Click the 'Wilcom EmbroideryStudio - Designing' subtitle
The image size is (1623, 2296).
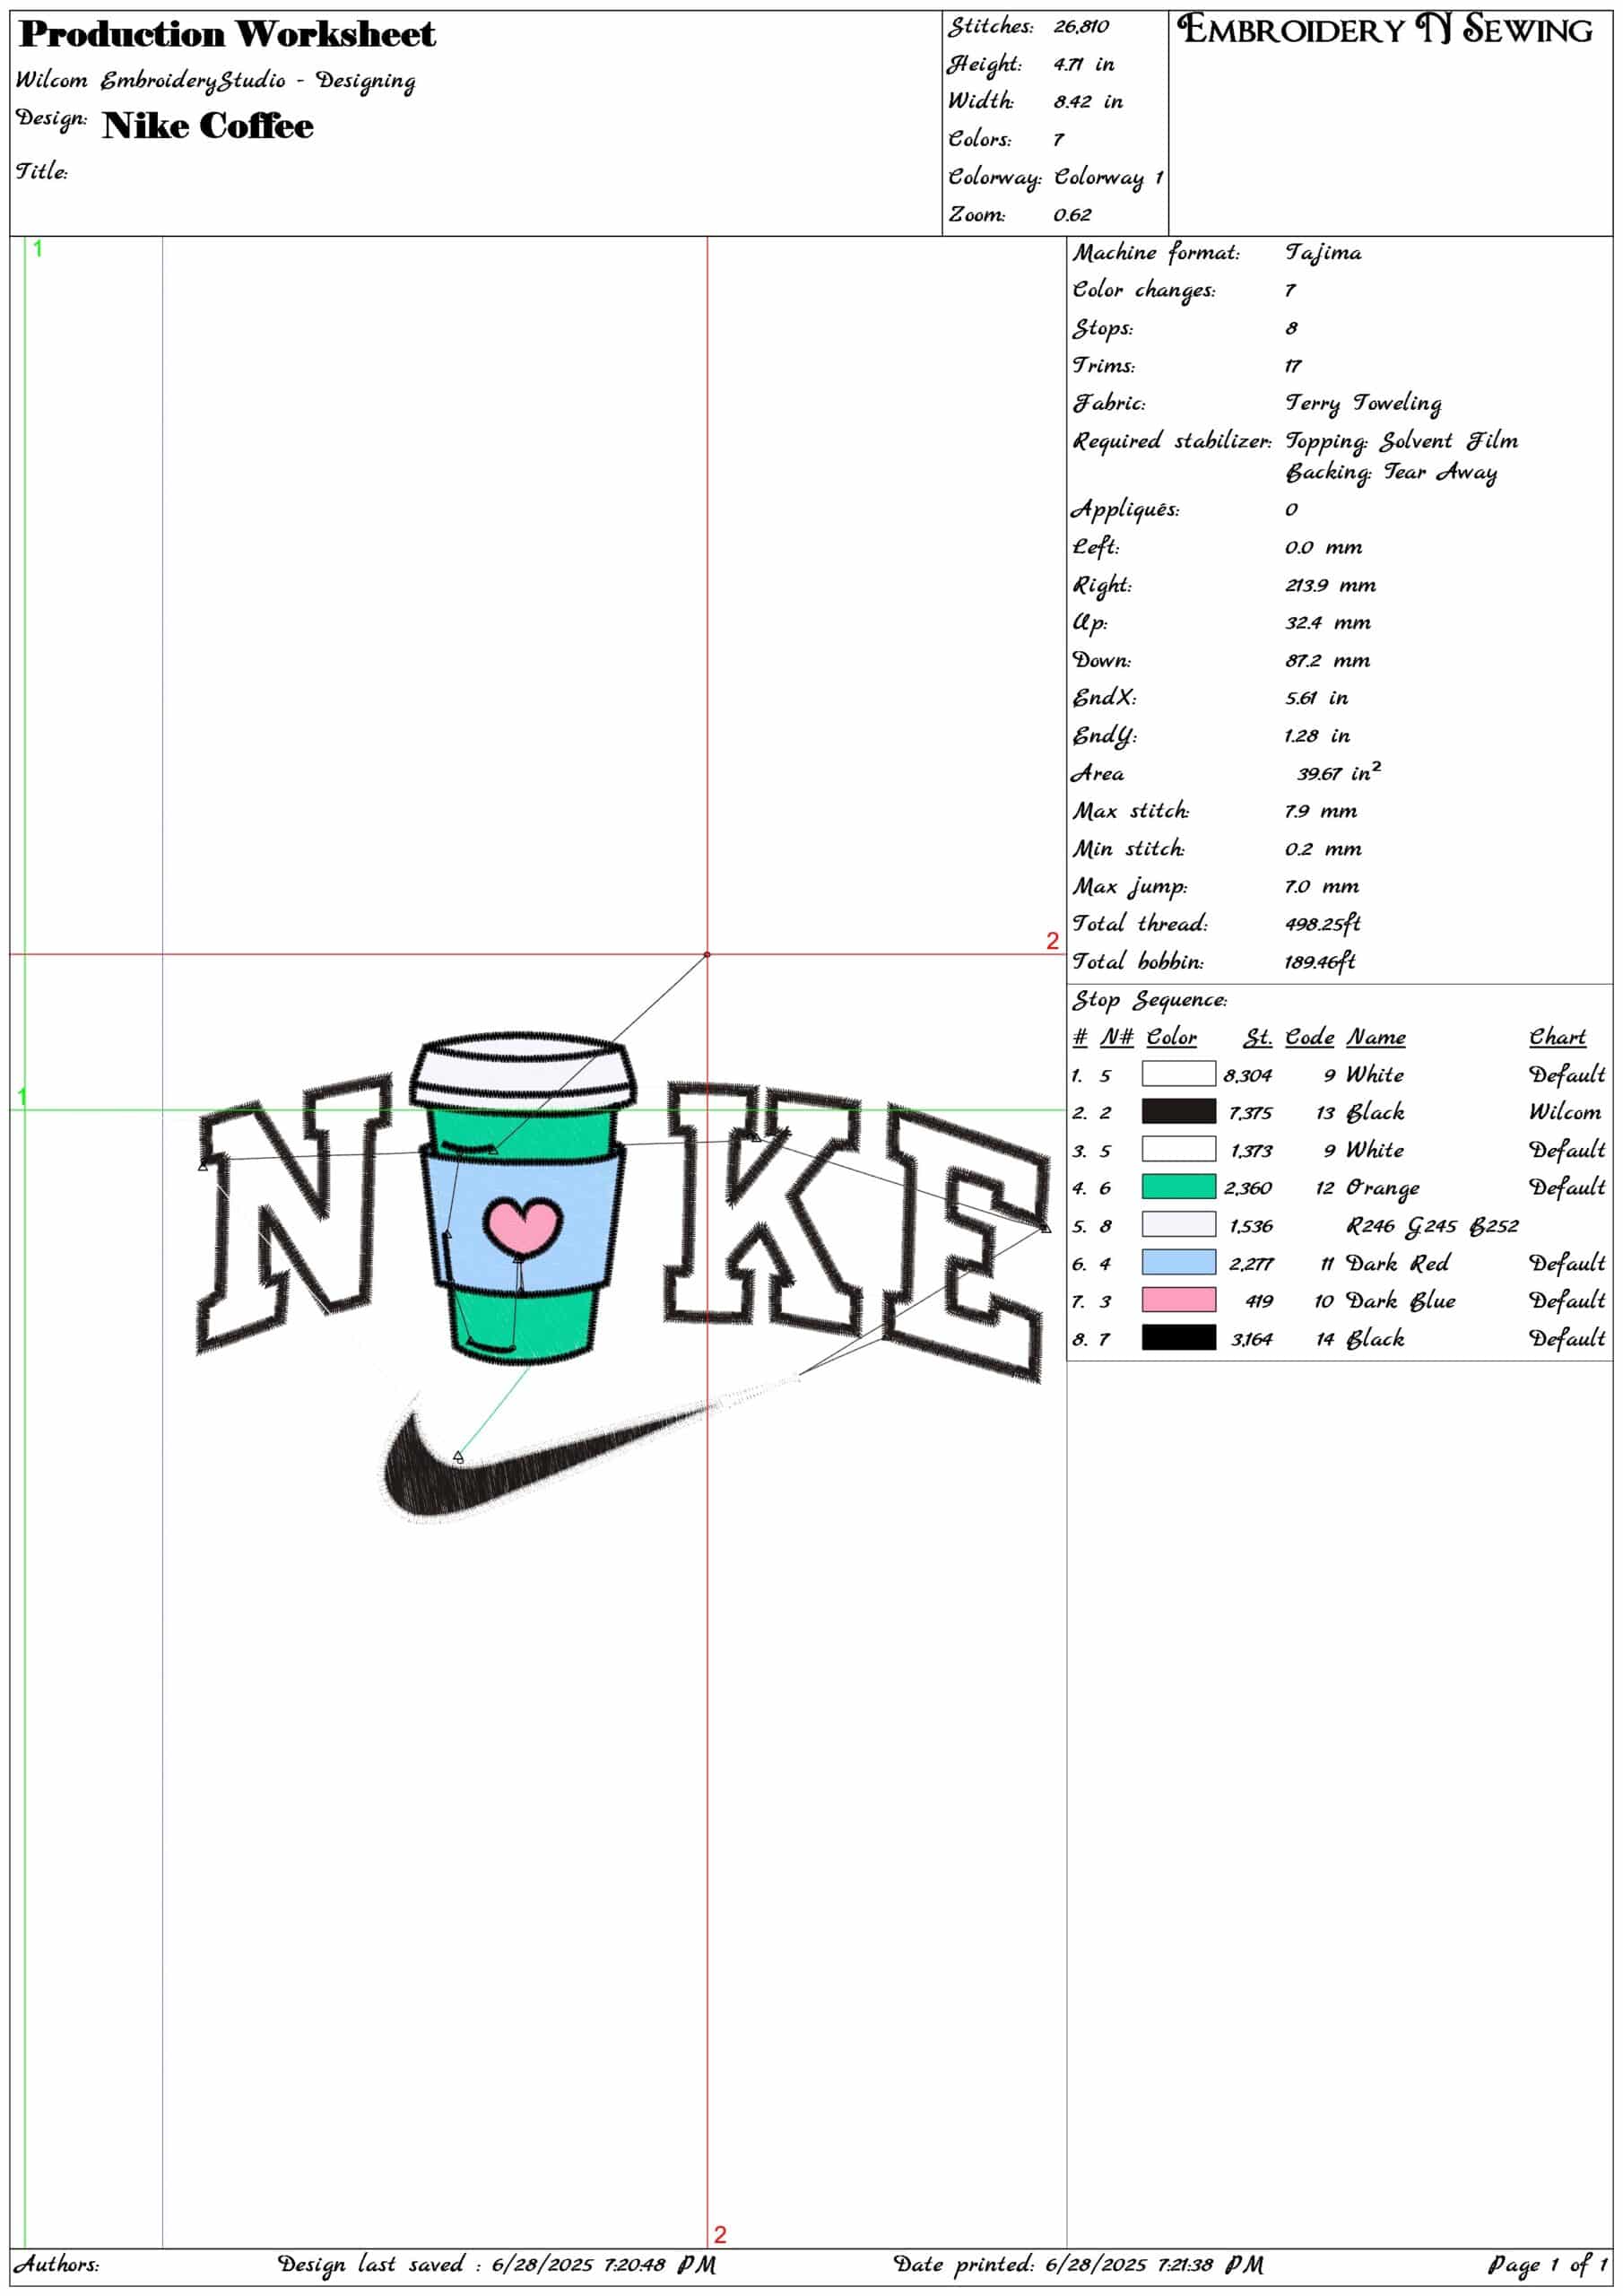[x=215, y=80]
